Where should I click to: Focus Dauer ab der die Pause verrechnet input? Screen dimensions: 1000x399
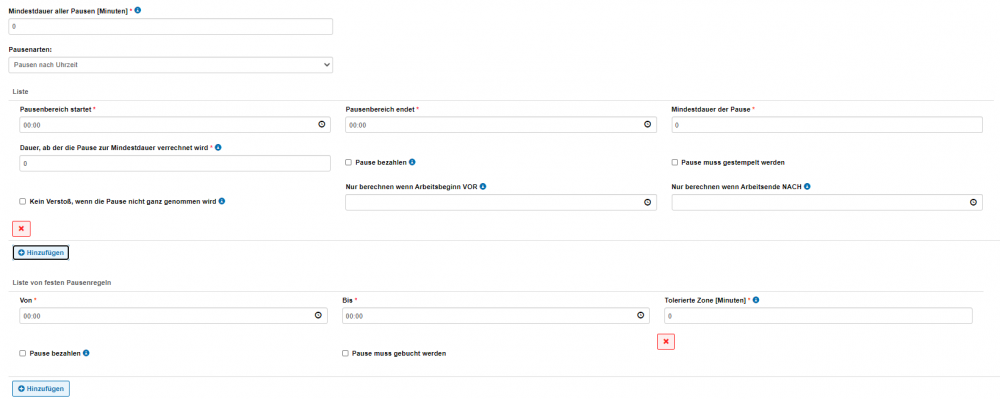tap(175, 164)
